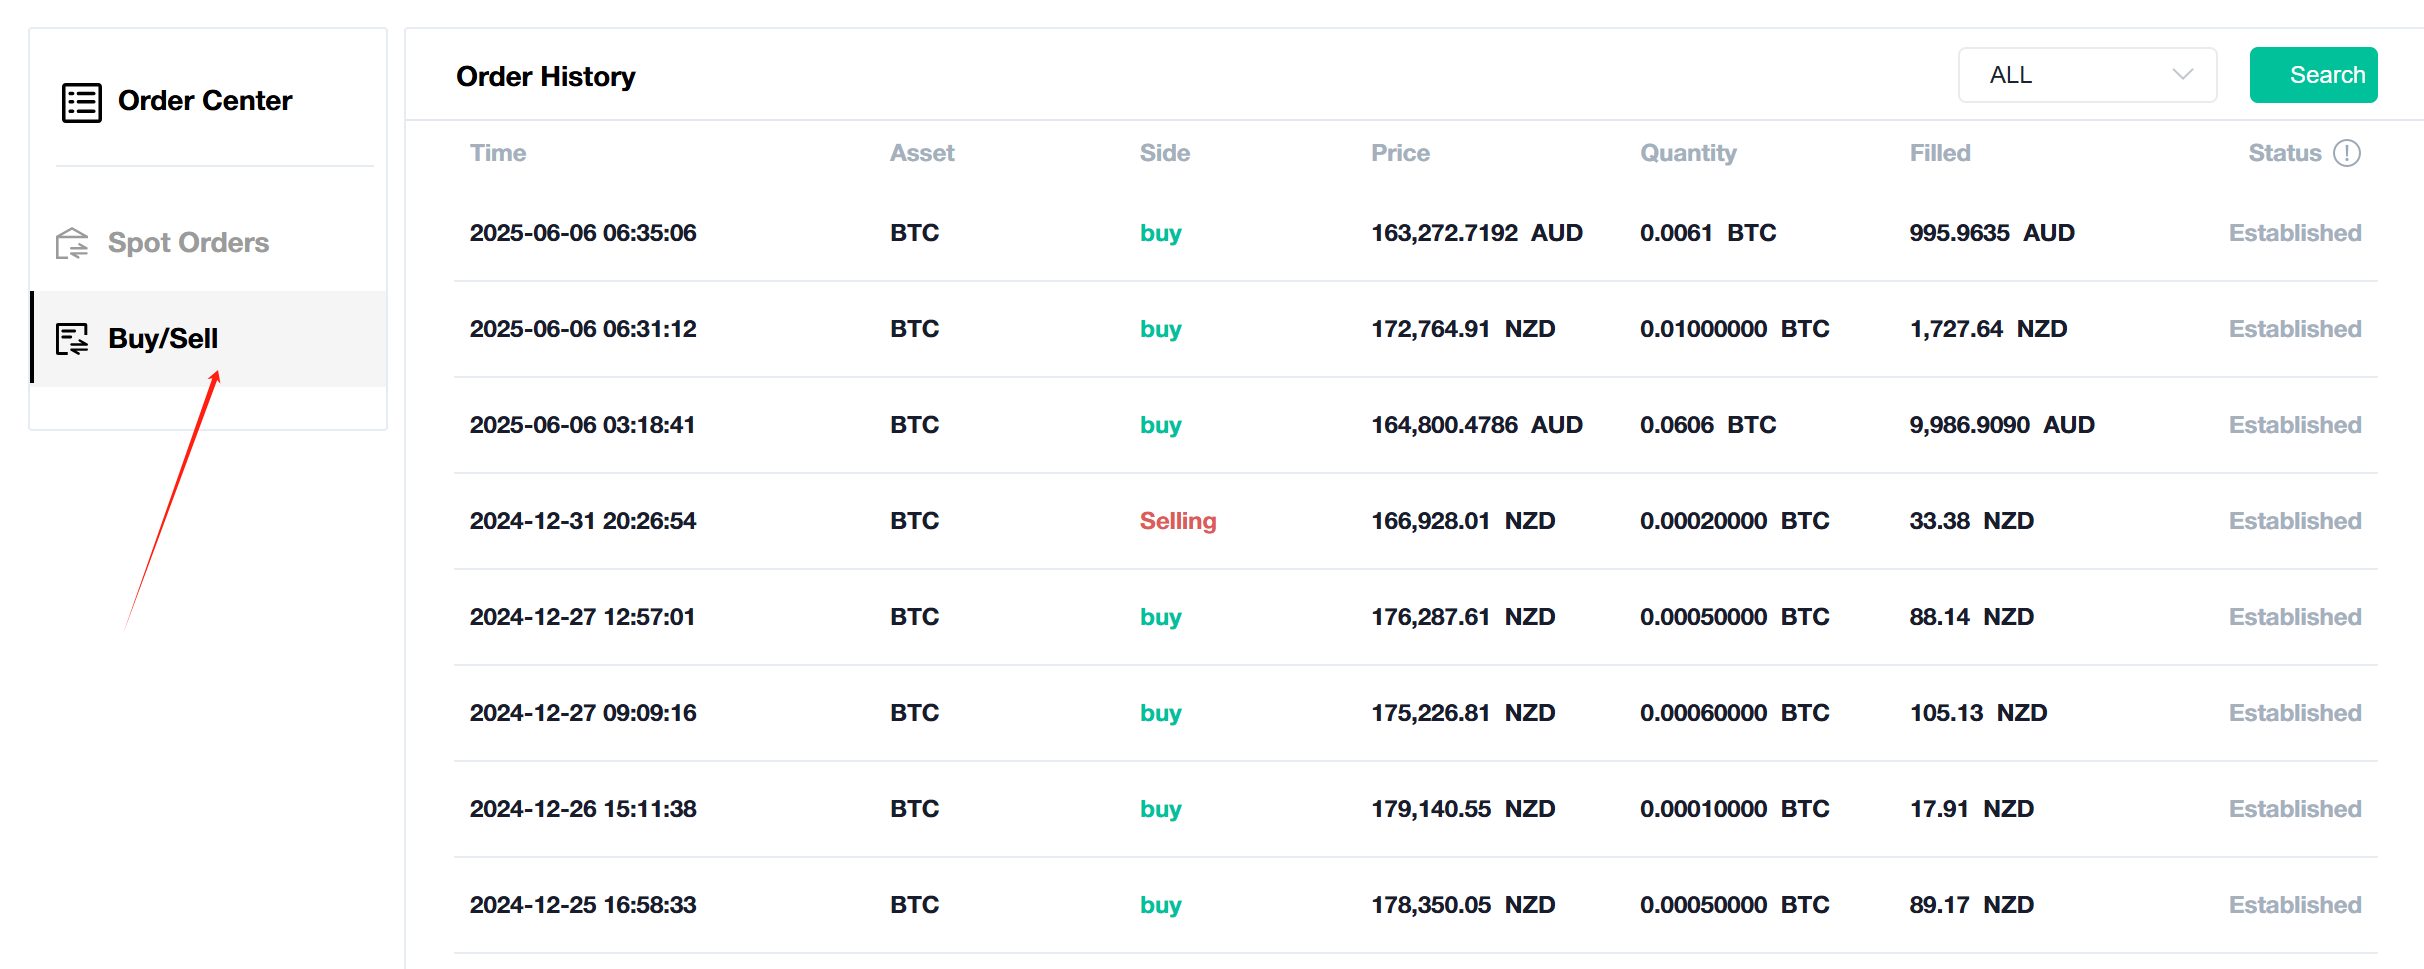This screenshot has height=969, width=2424.
Task: Click the Status column header label
Action: 2284,153
